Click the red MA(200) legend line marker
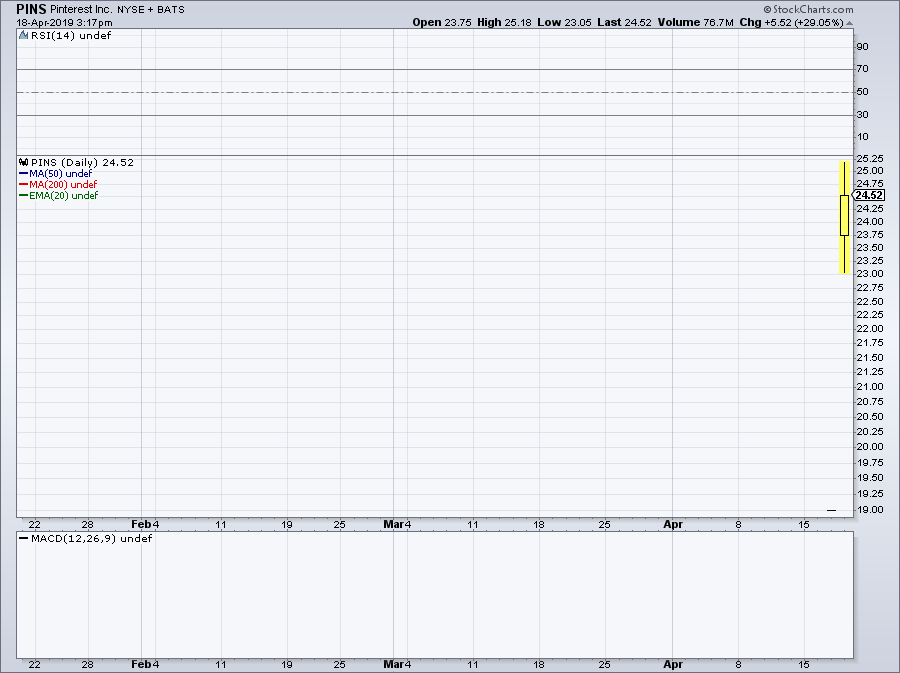This screenshot has height=673, width=900. [24, 184]
